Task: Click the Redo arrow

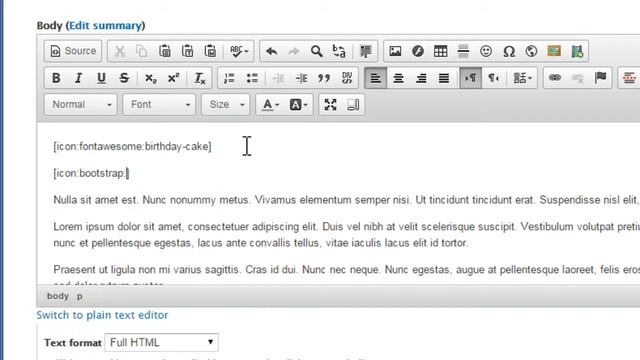Action: pos(294,51)
